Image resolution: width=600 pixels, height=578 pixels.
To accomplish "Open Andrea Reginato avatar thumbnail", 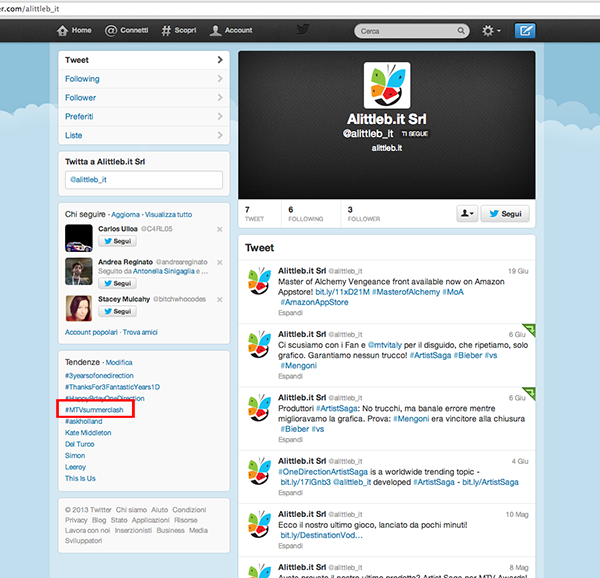I will tap(79, 271).
